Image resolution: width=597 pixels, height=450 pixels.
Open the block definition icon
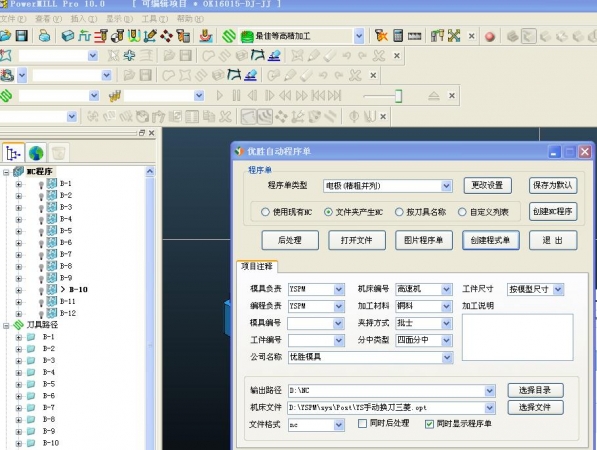(x=68, y=36)
